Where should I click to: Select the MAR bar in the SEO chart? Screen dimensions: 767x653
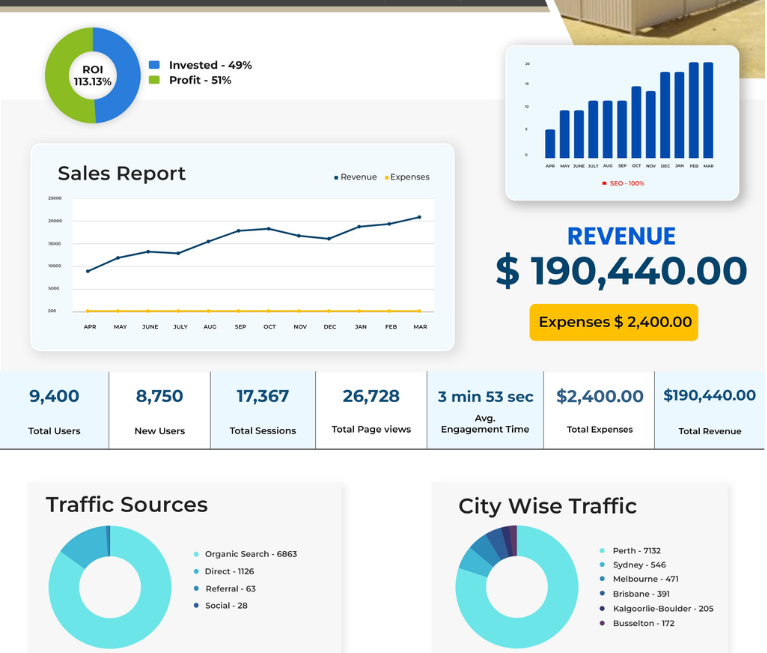[x=708, y=110]
